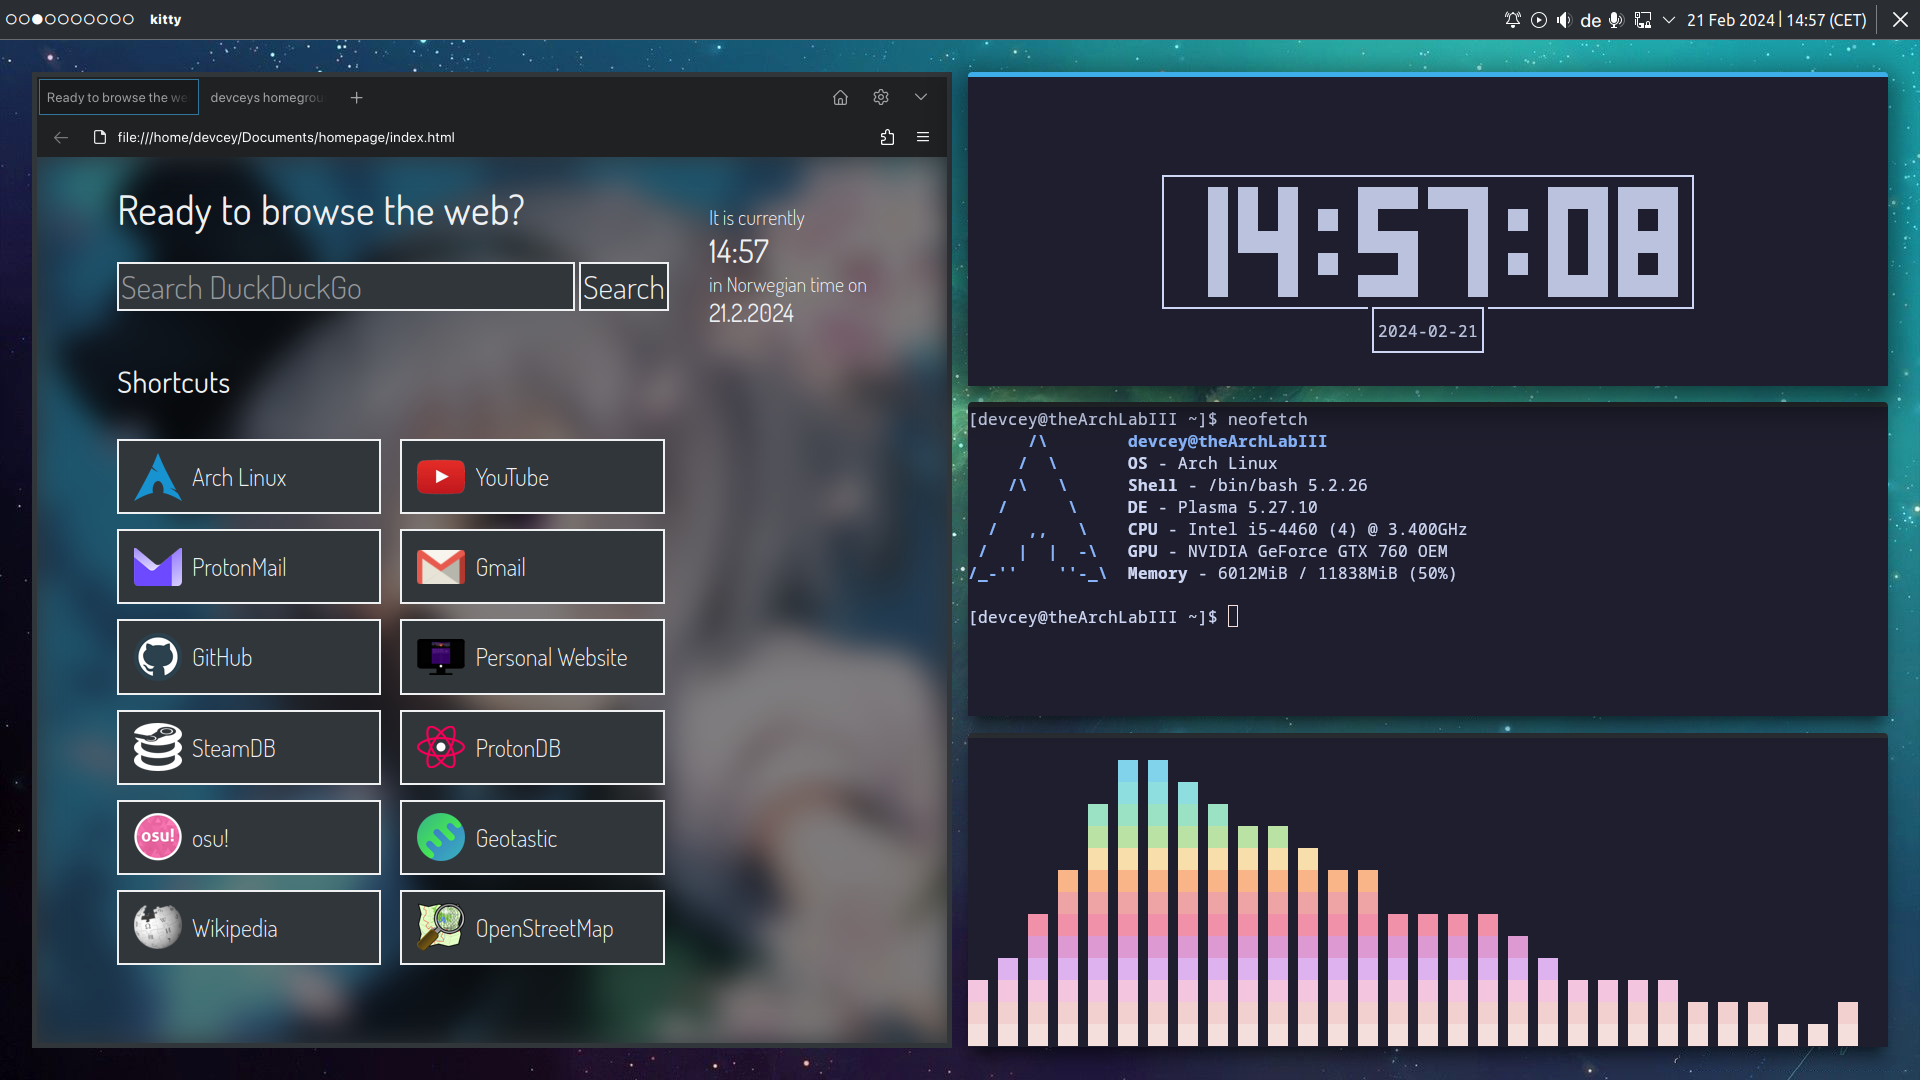Open the YouTube shortcut
The width and height of the screenshot is (1920, 1080).
[x=532, y=477]
